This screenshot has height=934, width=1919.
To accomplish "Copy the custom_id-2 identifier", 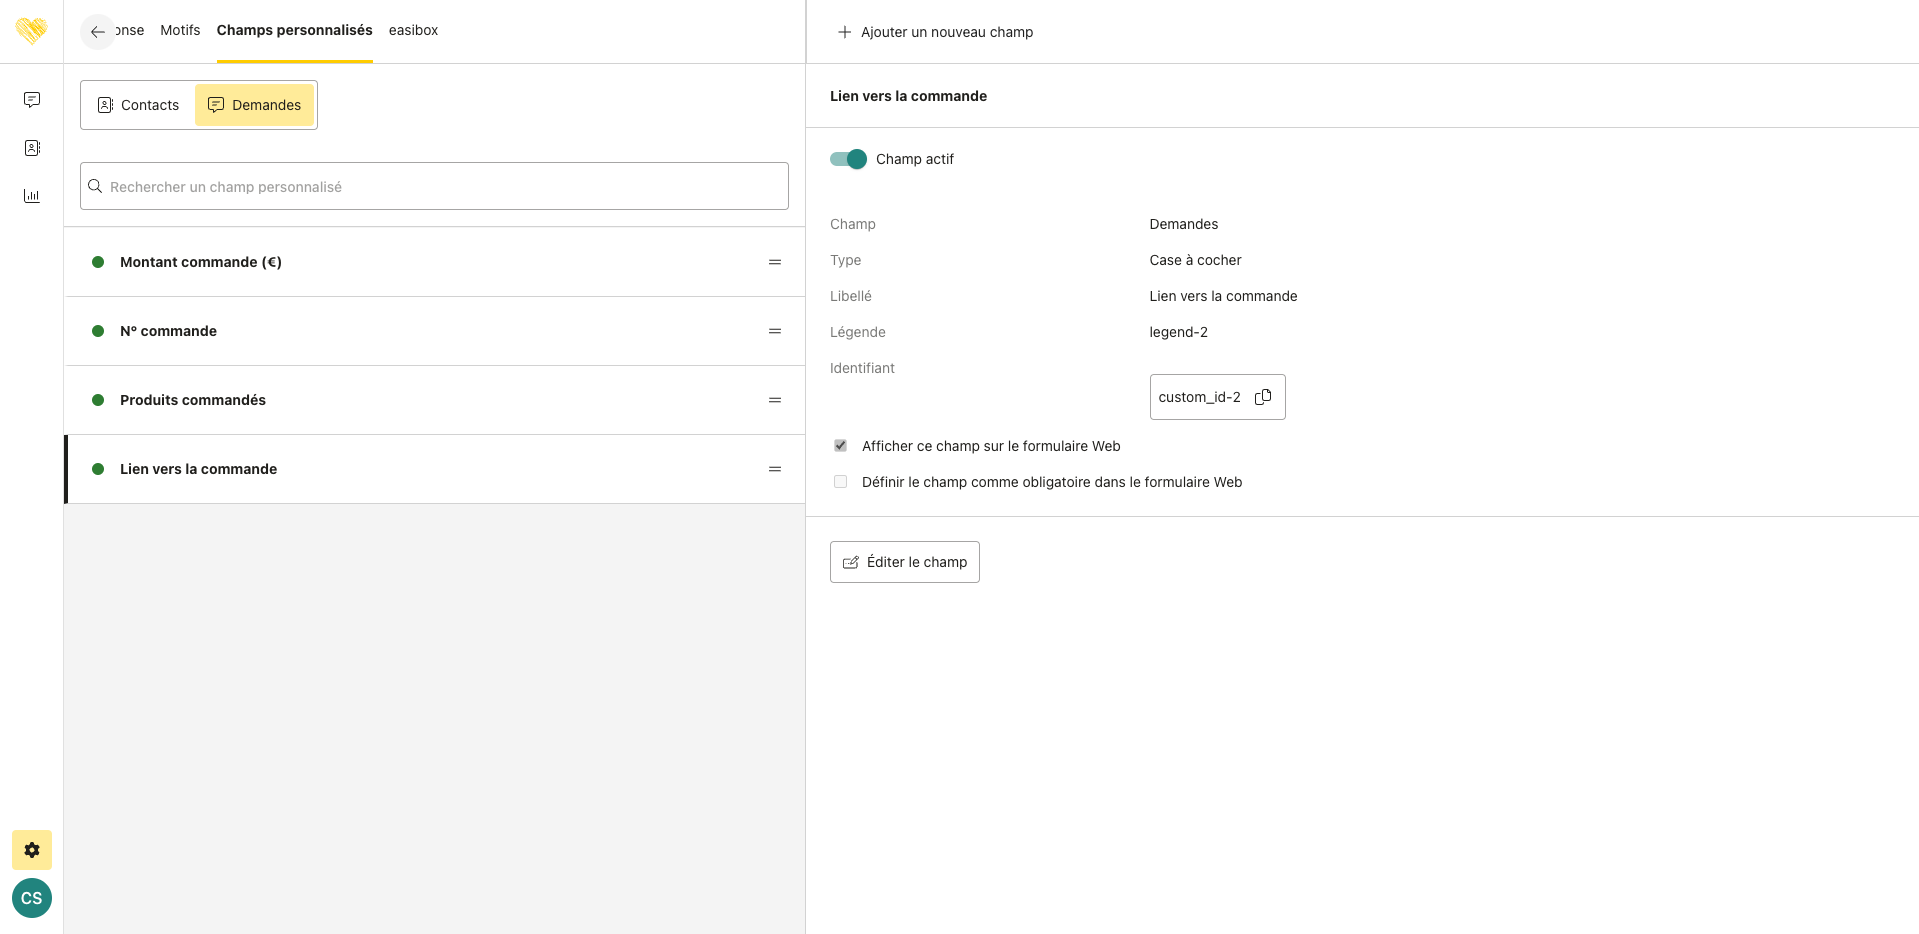I will (x=1263, y=397).
